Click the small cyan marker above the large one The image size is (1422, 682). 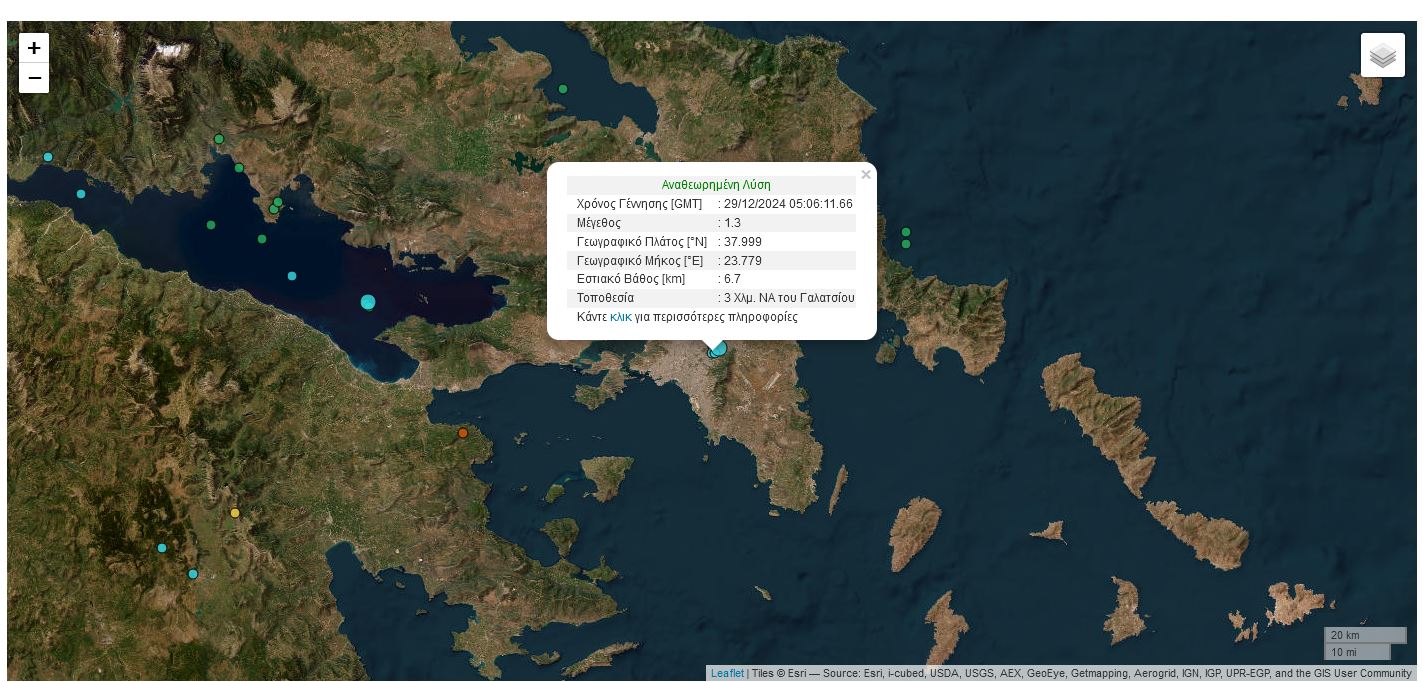(292, 276)
